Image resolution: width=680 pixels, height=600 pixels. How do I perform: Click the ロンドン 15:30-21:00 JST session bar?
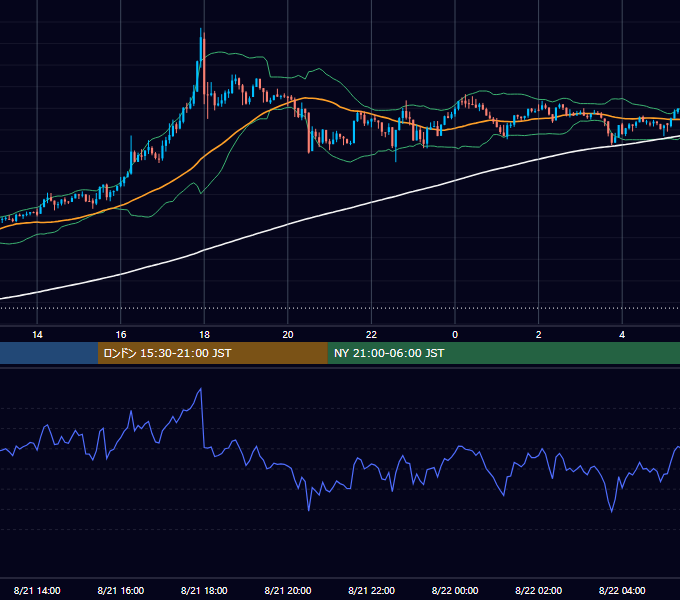[212, 353]
